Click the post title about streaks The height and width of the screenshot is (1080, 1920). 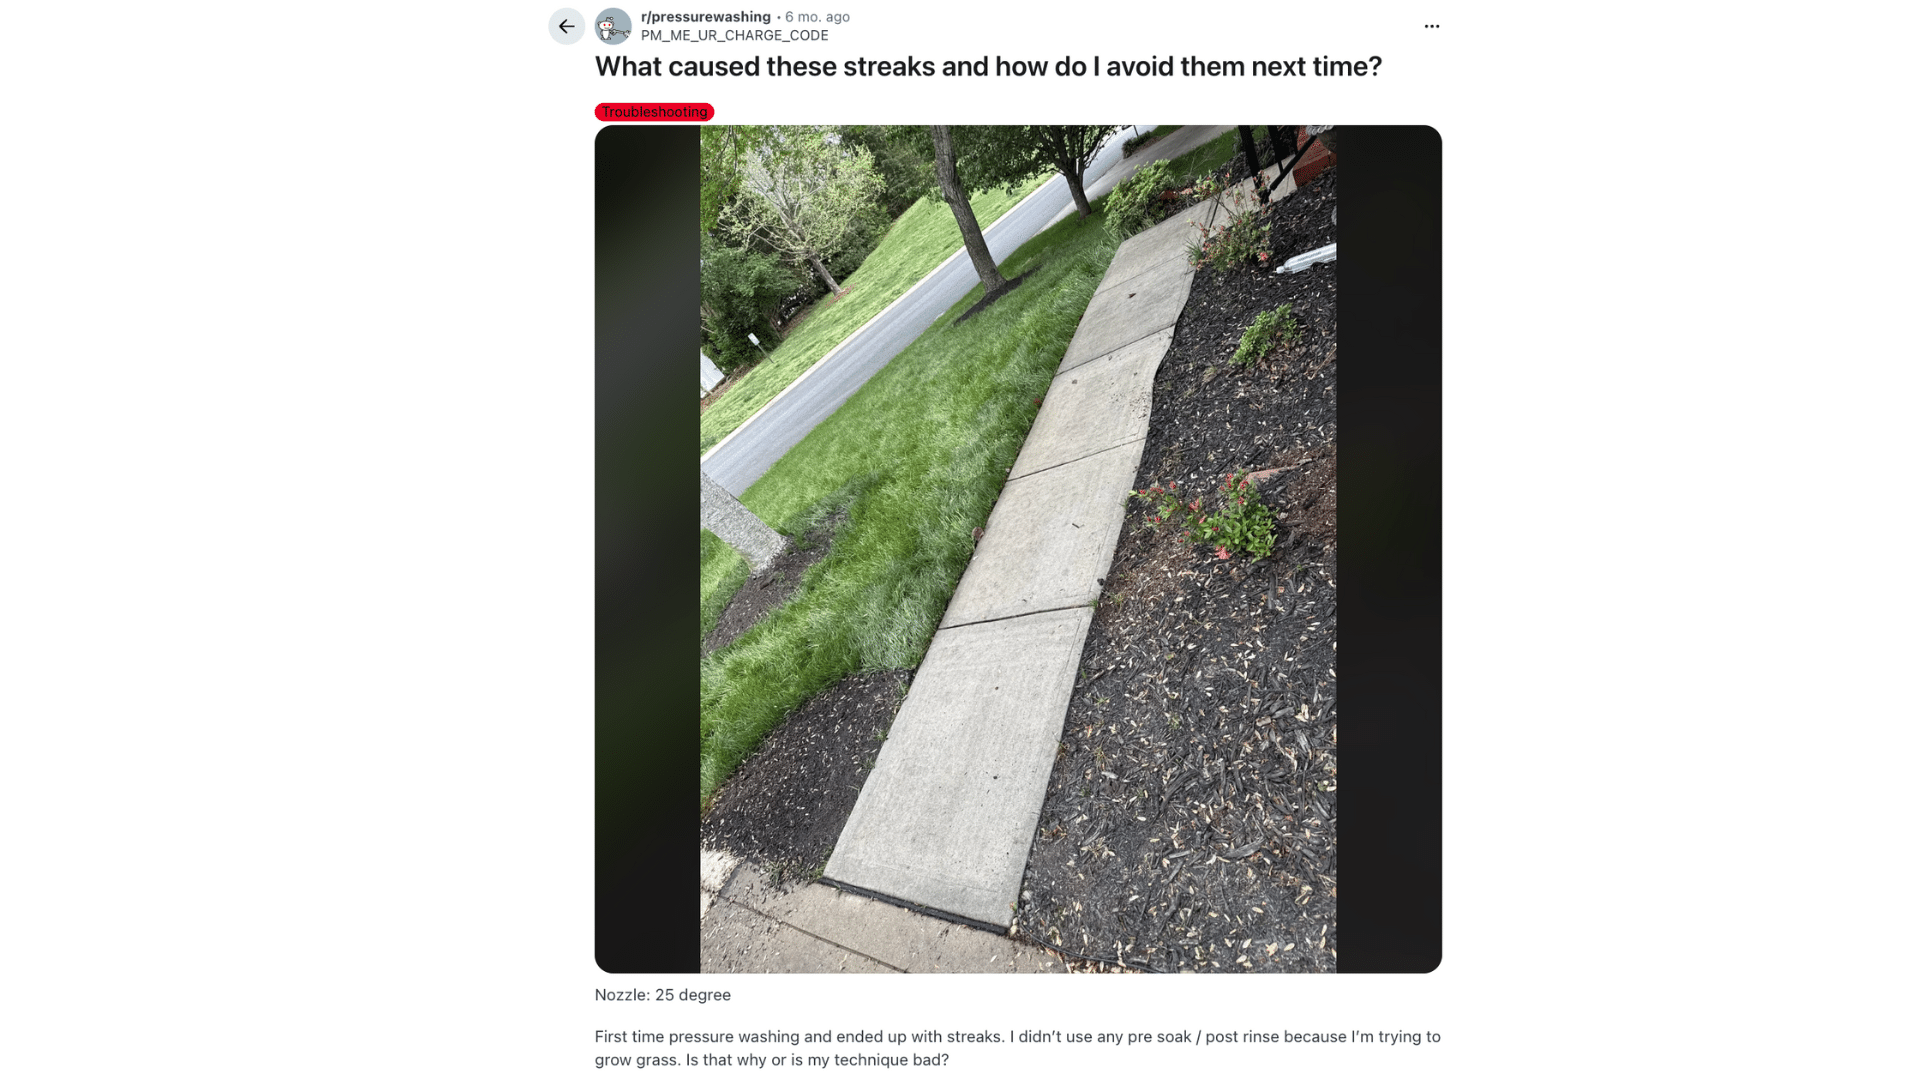tap(988, 66)
